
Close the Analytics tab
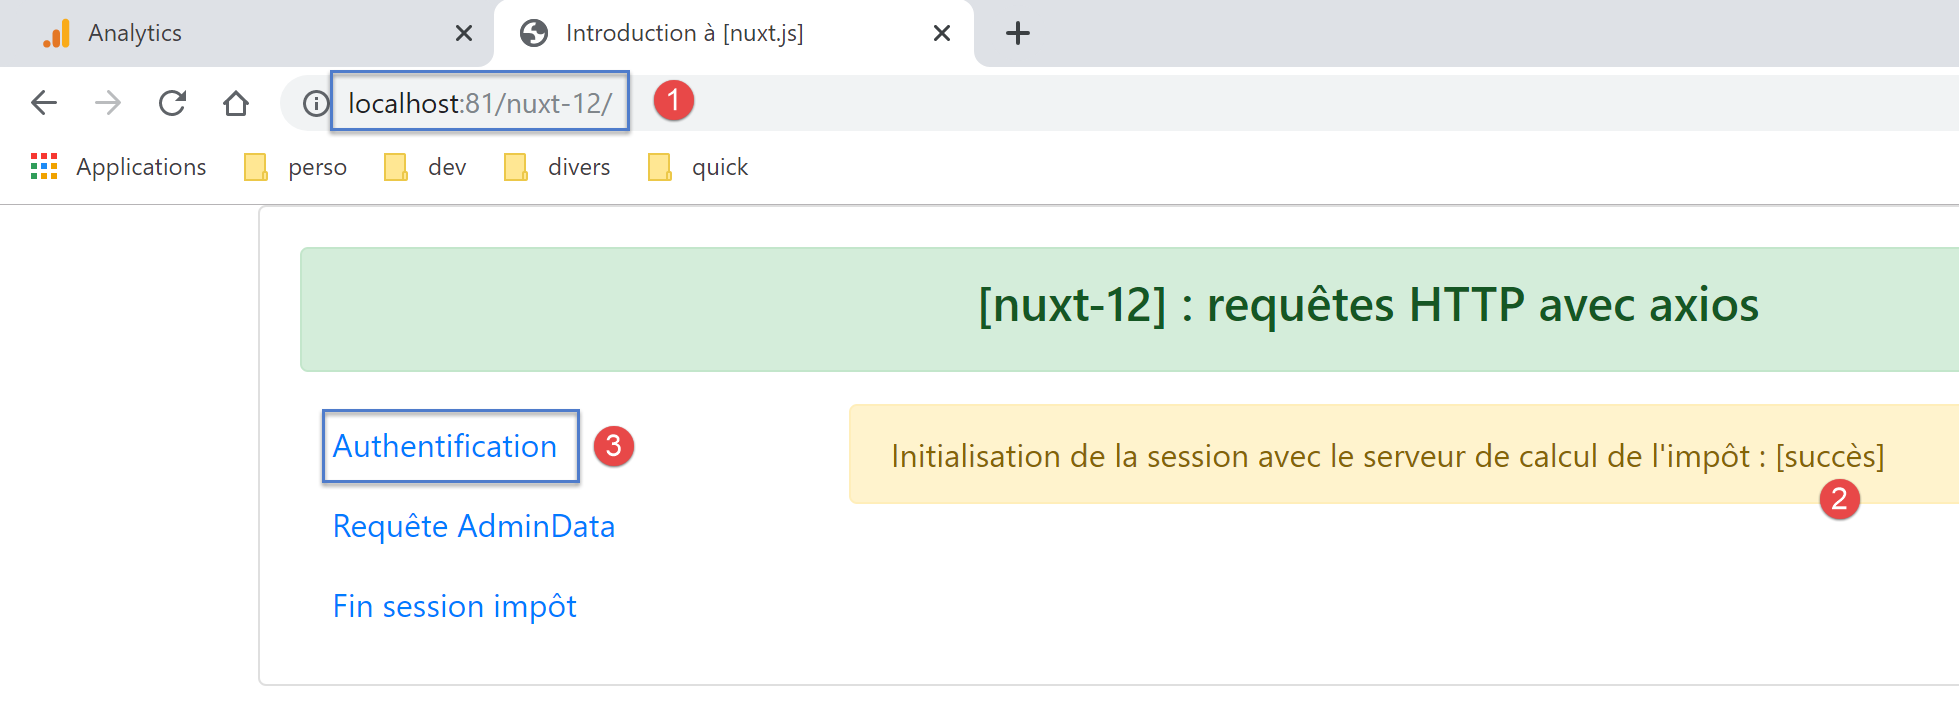(464, 33)
